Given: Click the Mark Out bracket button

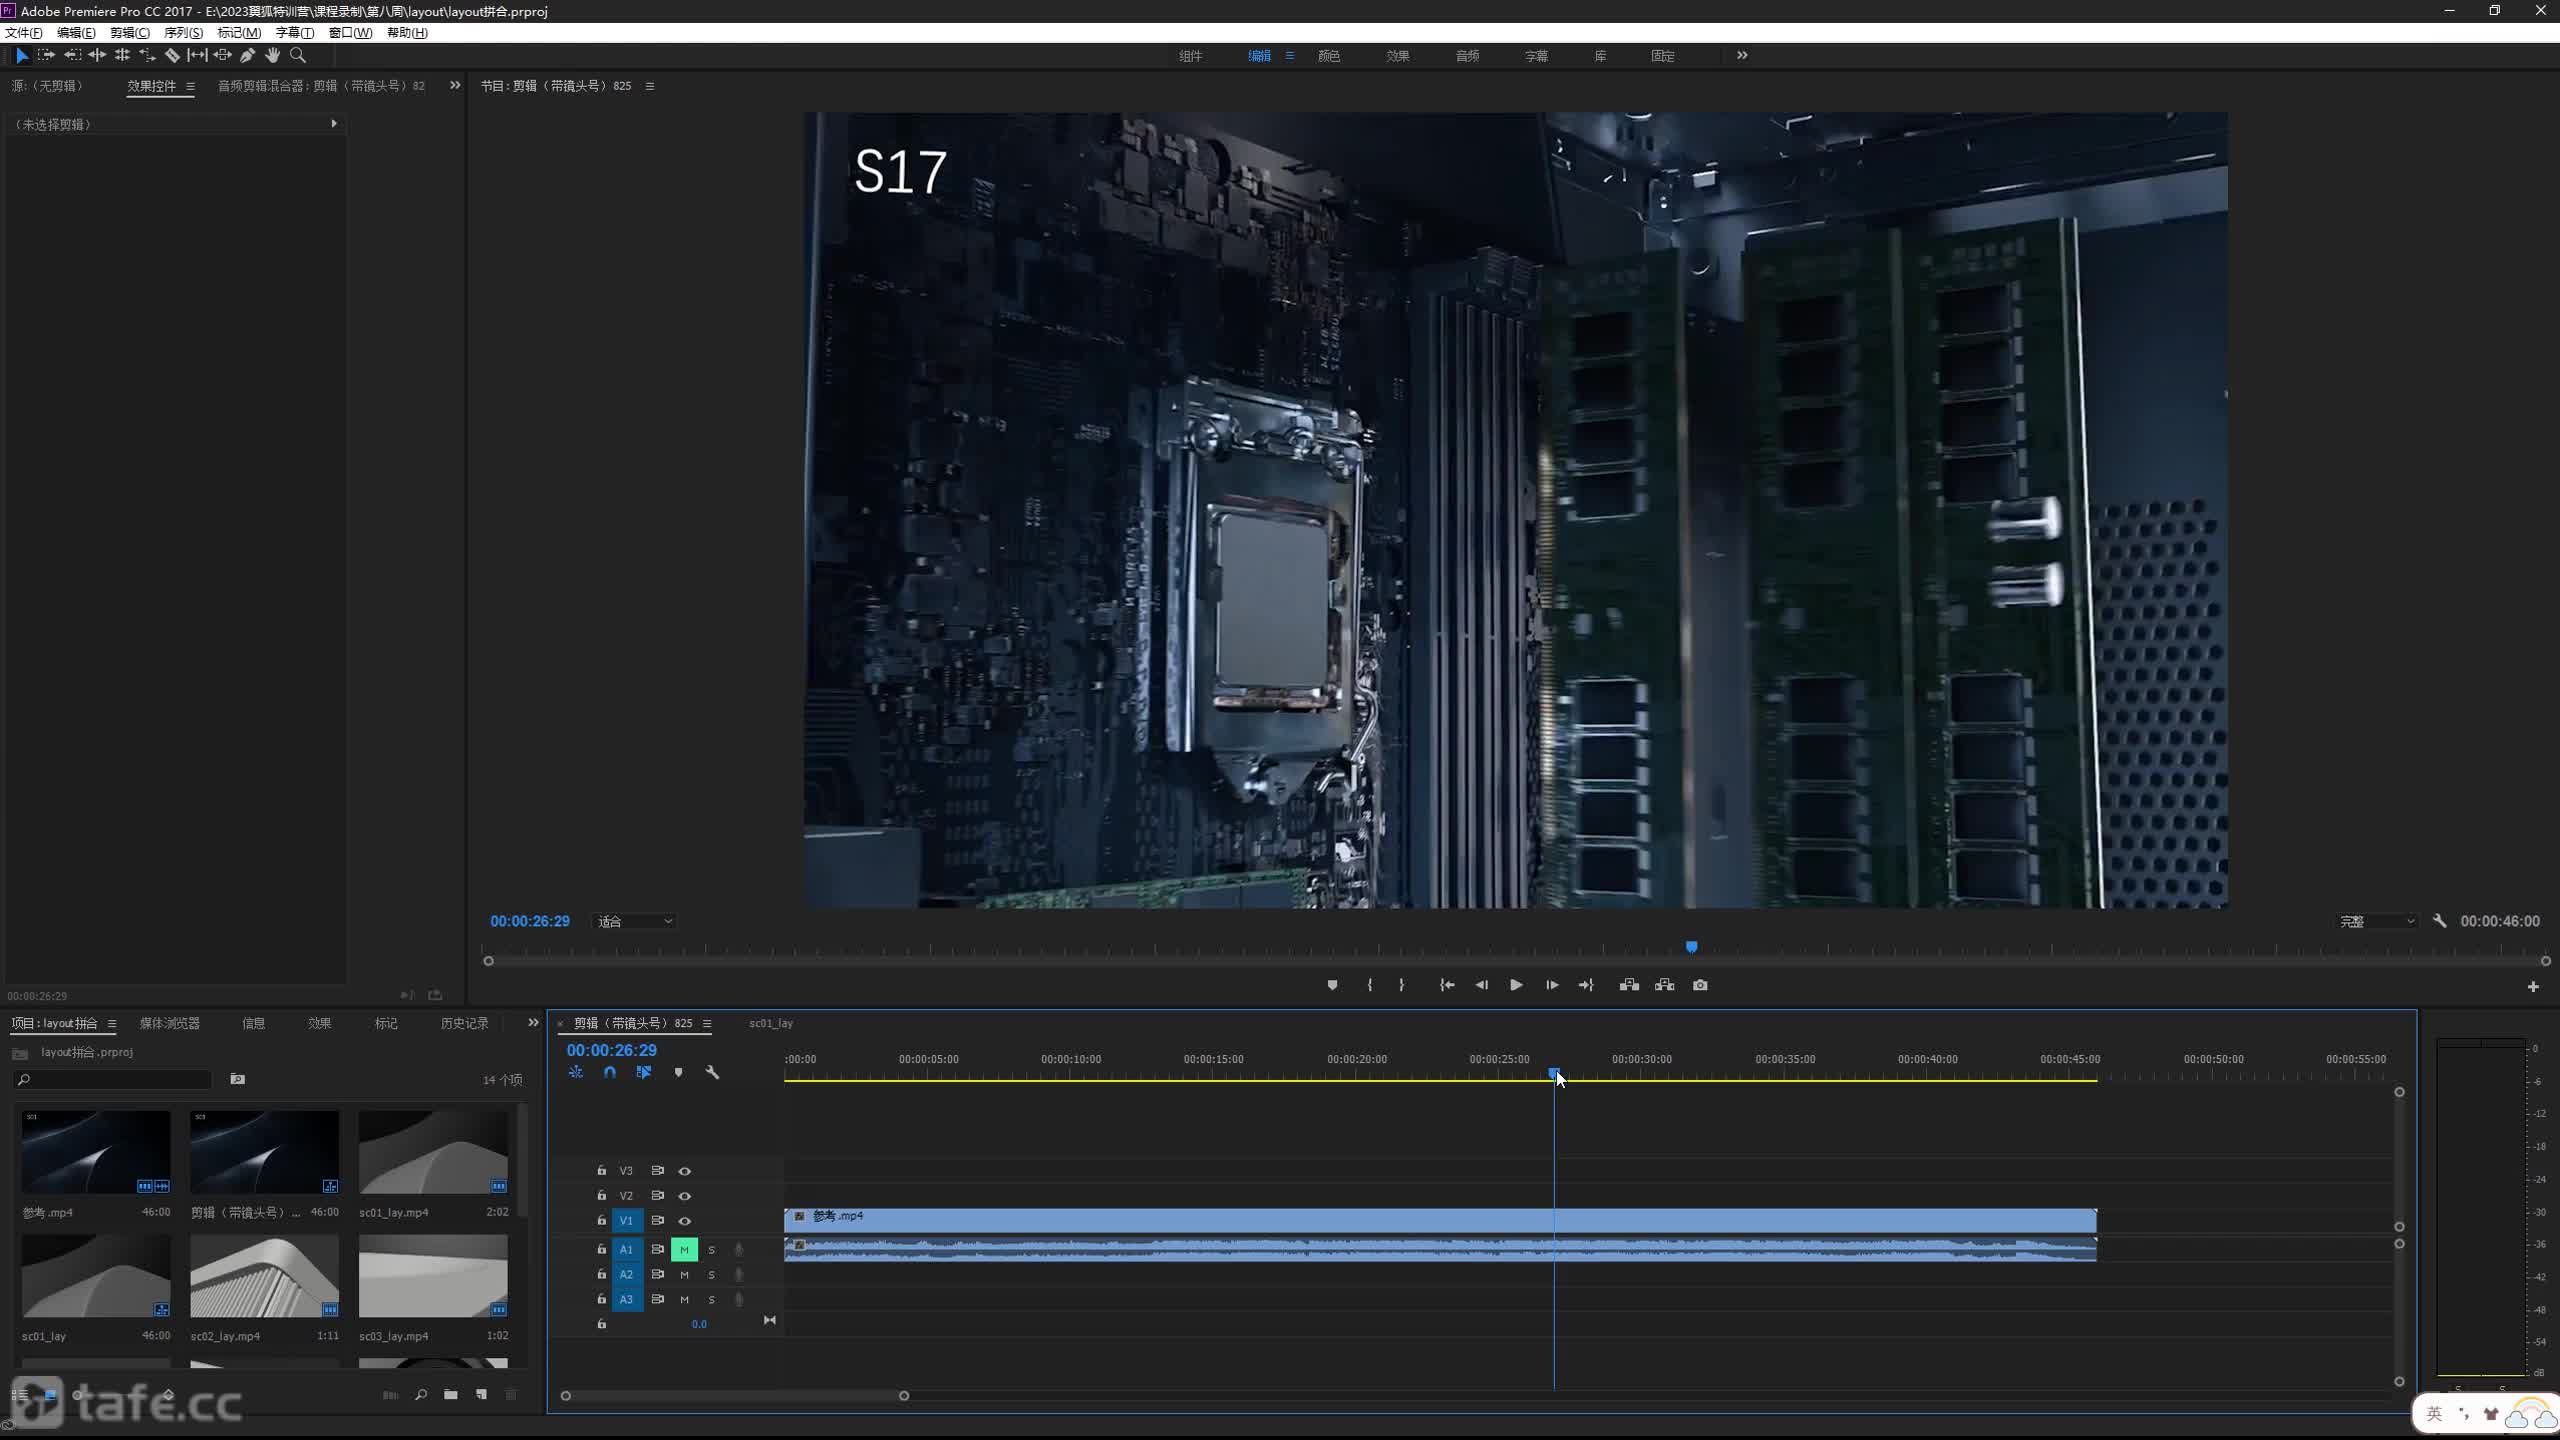Looking at the screenshot, I should pyautogui.click(x=1401, y=985).
